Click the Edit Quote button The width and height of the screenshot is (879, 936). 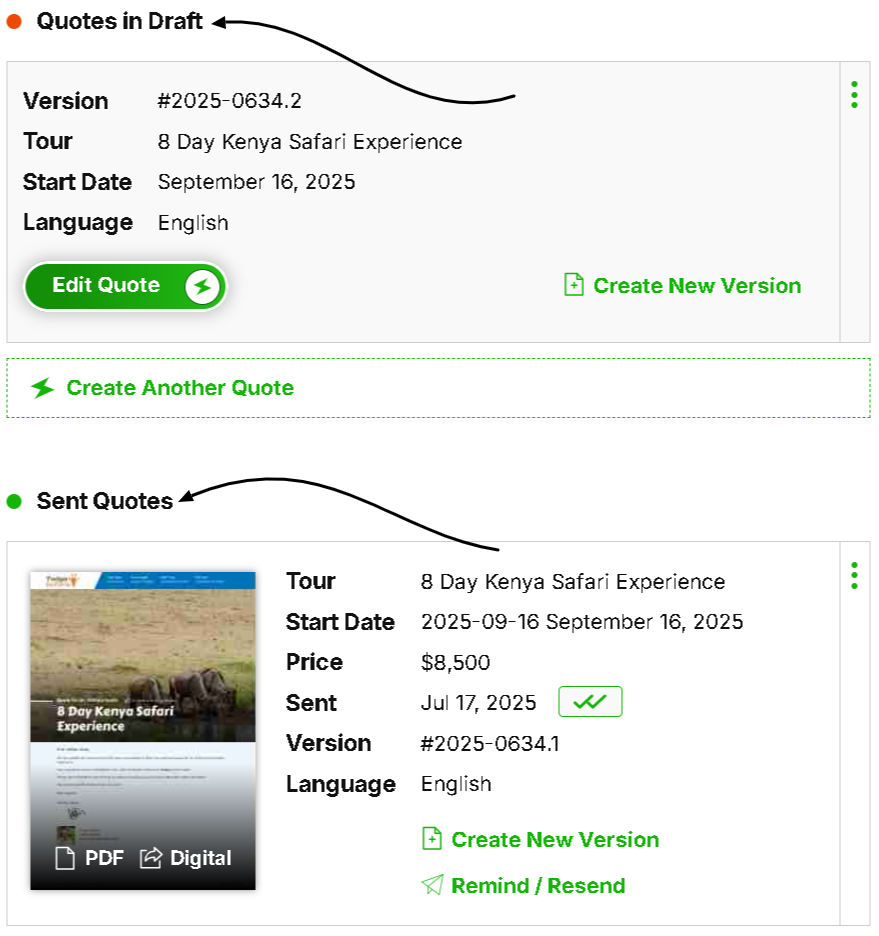107,286
